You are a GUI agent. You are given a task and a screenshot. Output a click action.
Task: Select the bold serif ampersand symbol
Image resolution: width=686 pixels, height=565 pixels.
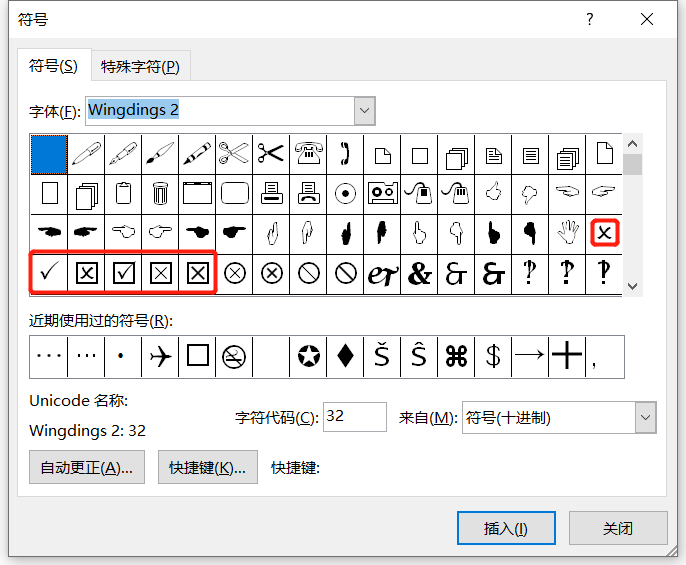pos(419,274)
